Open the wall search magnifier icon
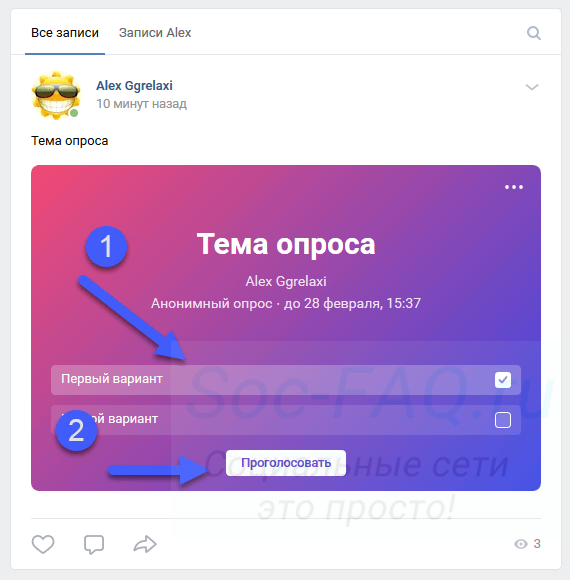 tap(534, 33)
